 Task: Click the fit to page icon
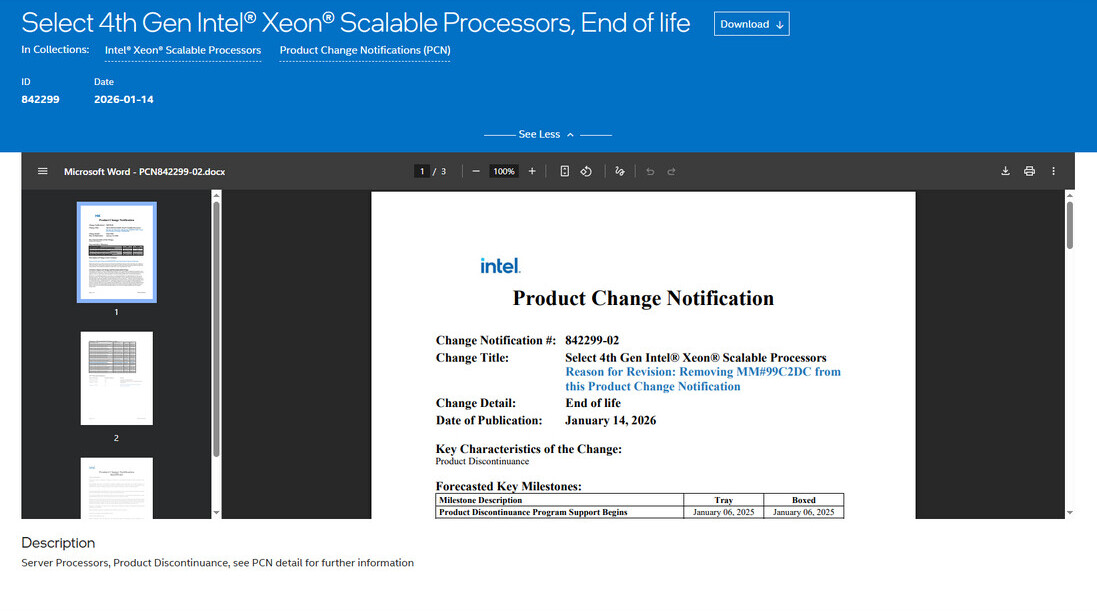pos(564,171)
